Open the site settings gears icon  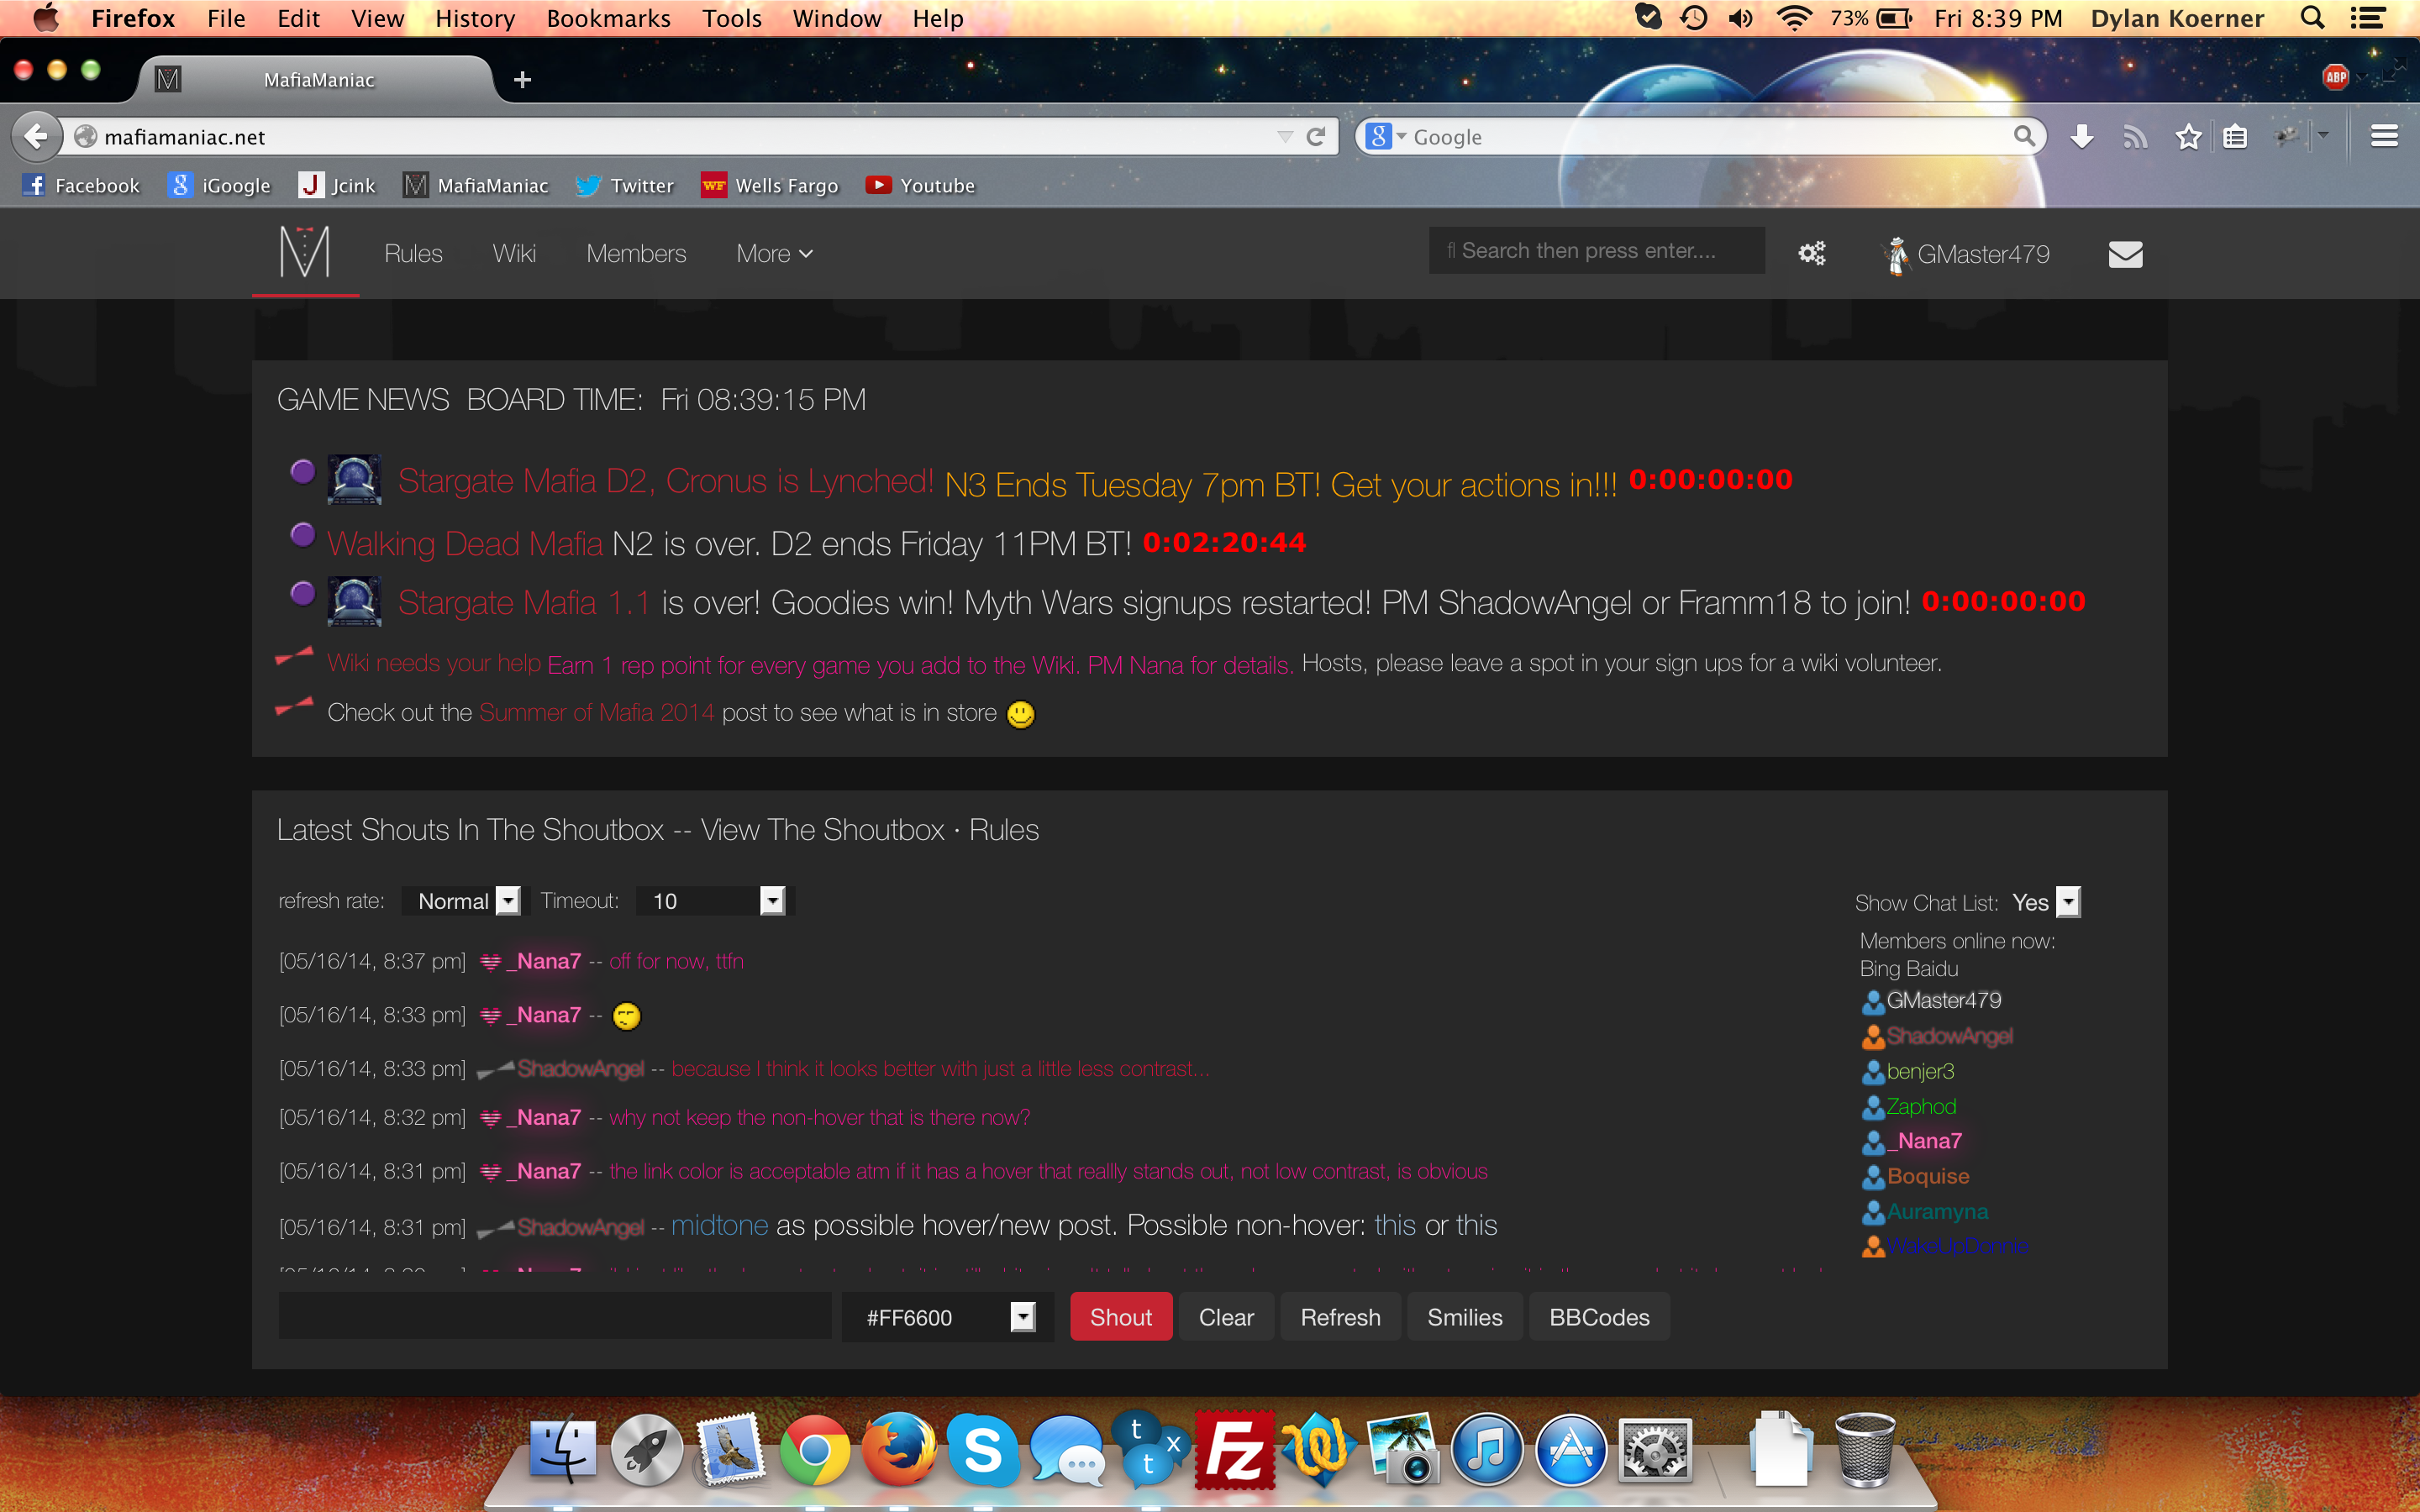point(1811,253)
